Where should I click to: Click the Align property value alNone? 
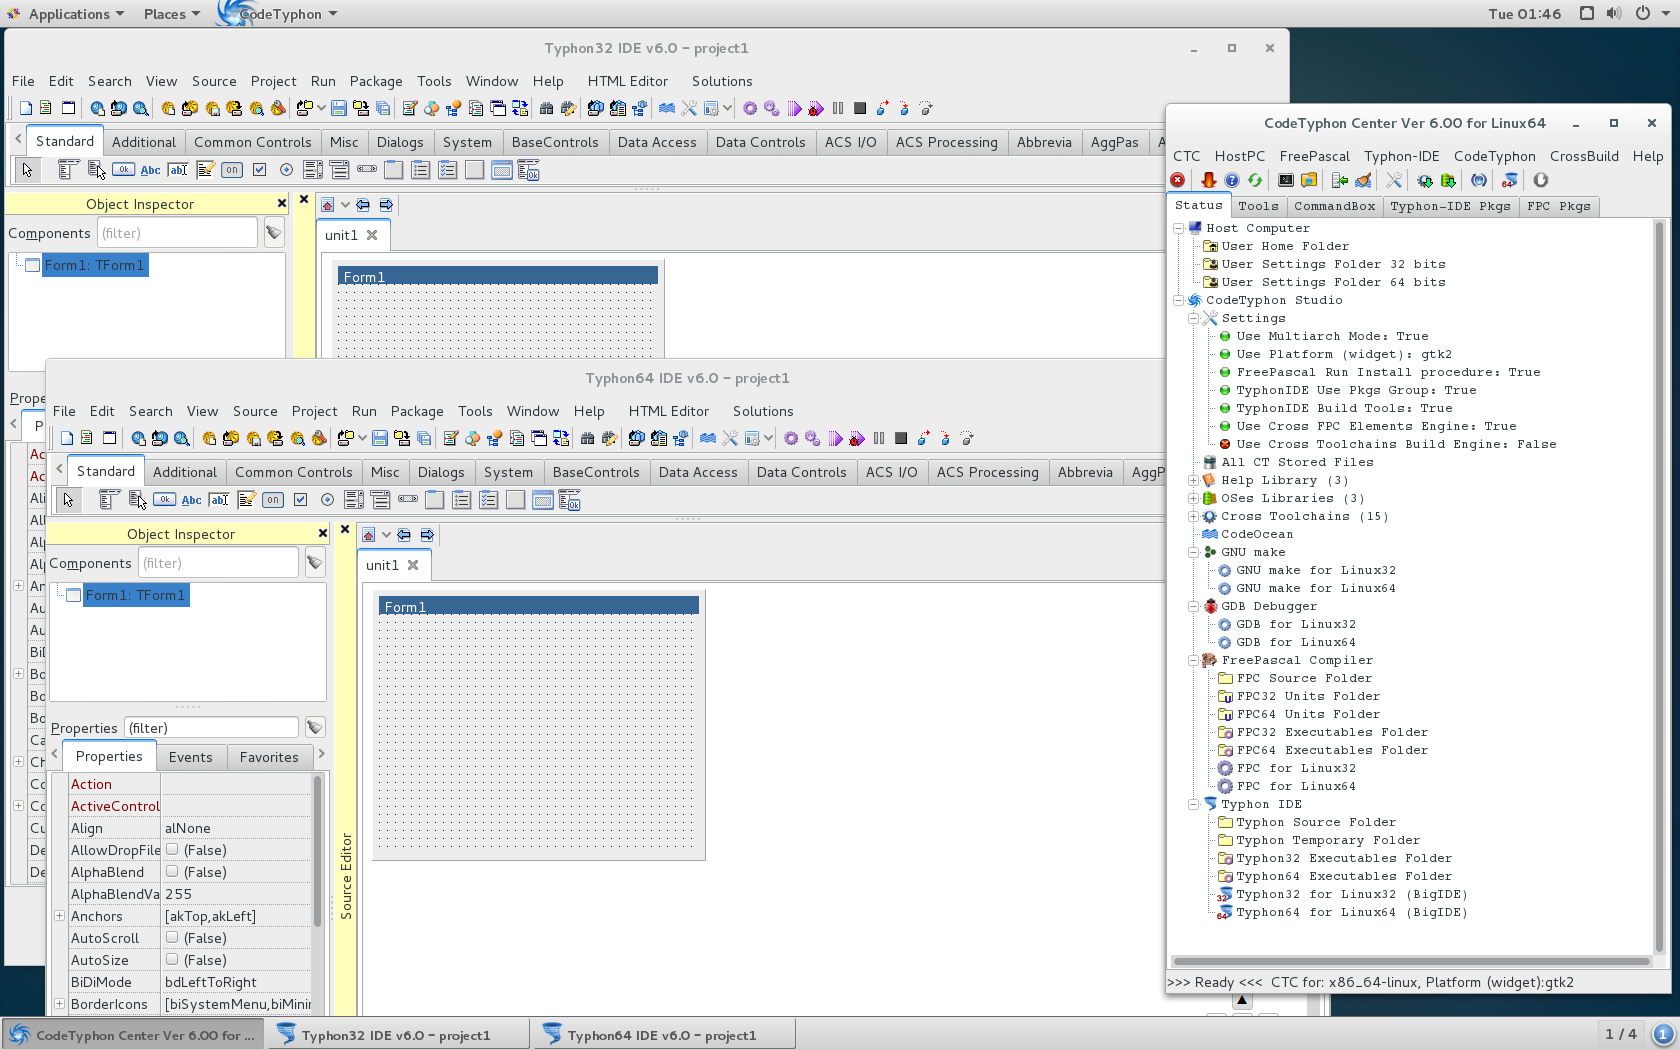(x=236, y=828)
